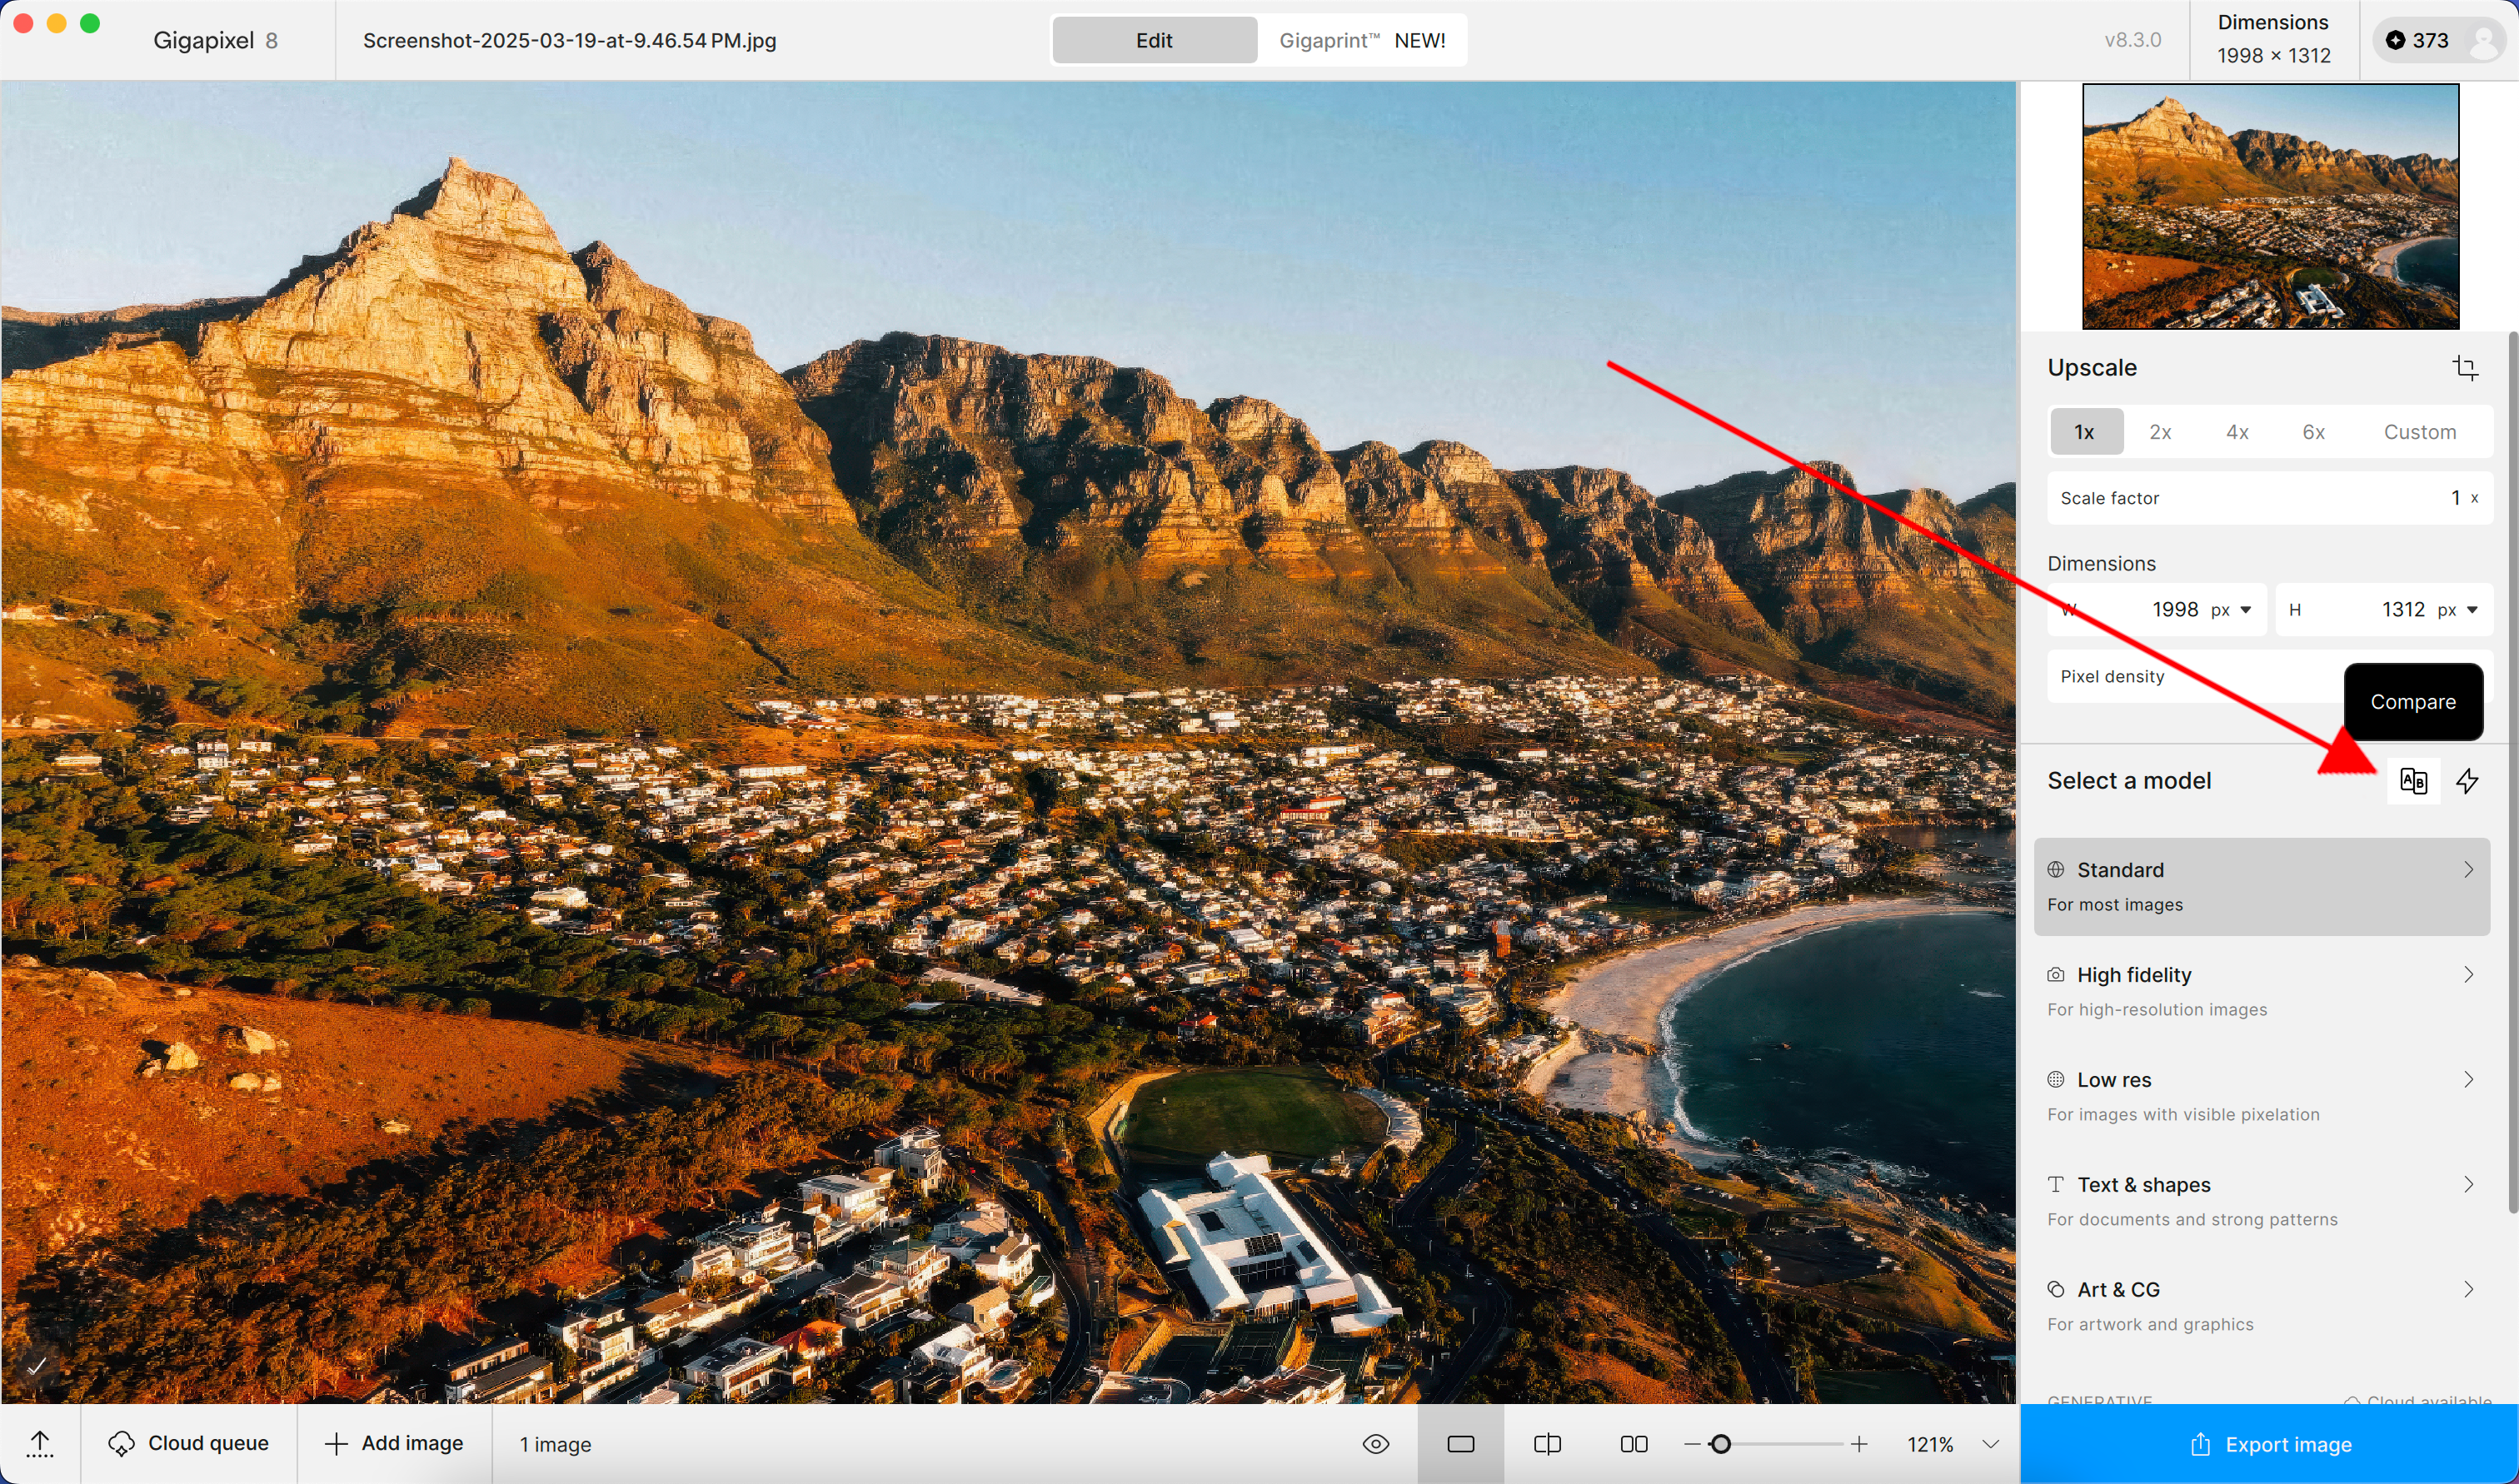Choose the Custom upscale tab
The image size is (2519, 1484).
2419,432
